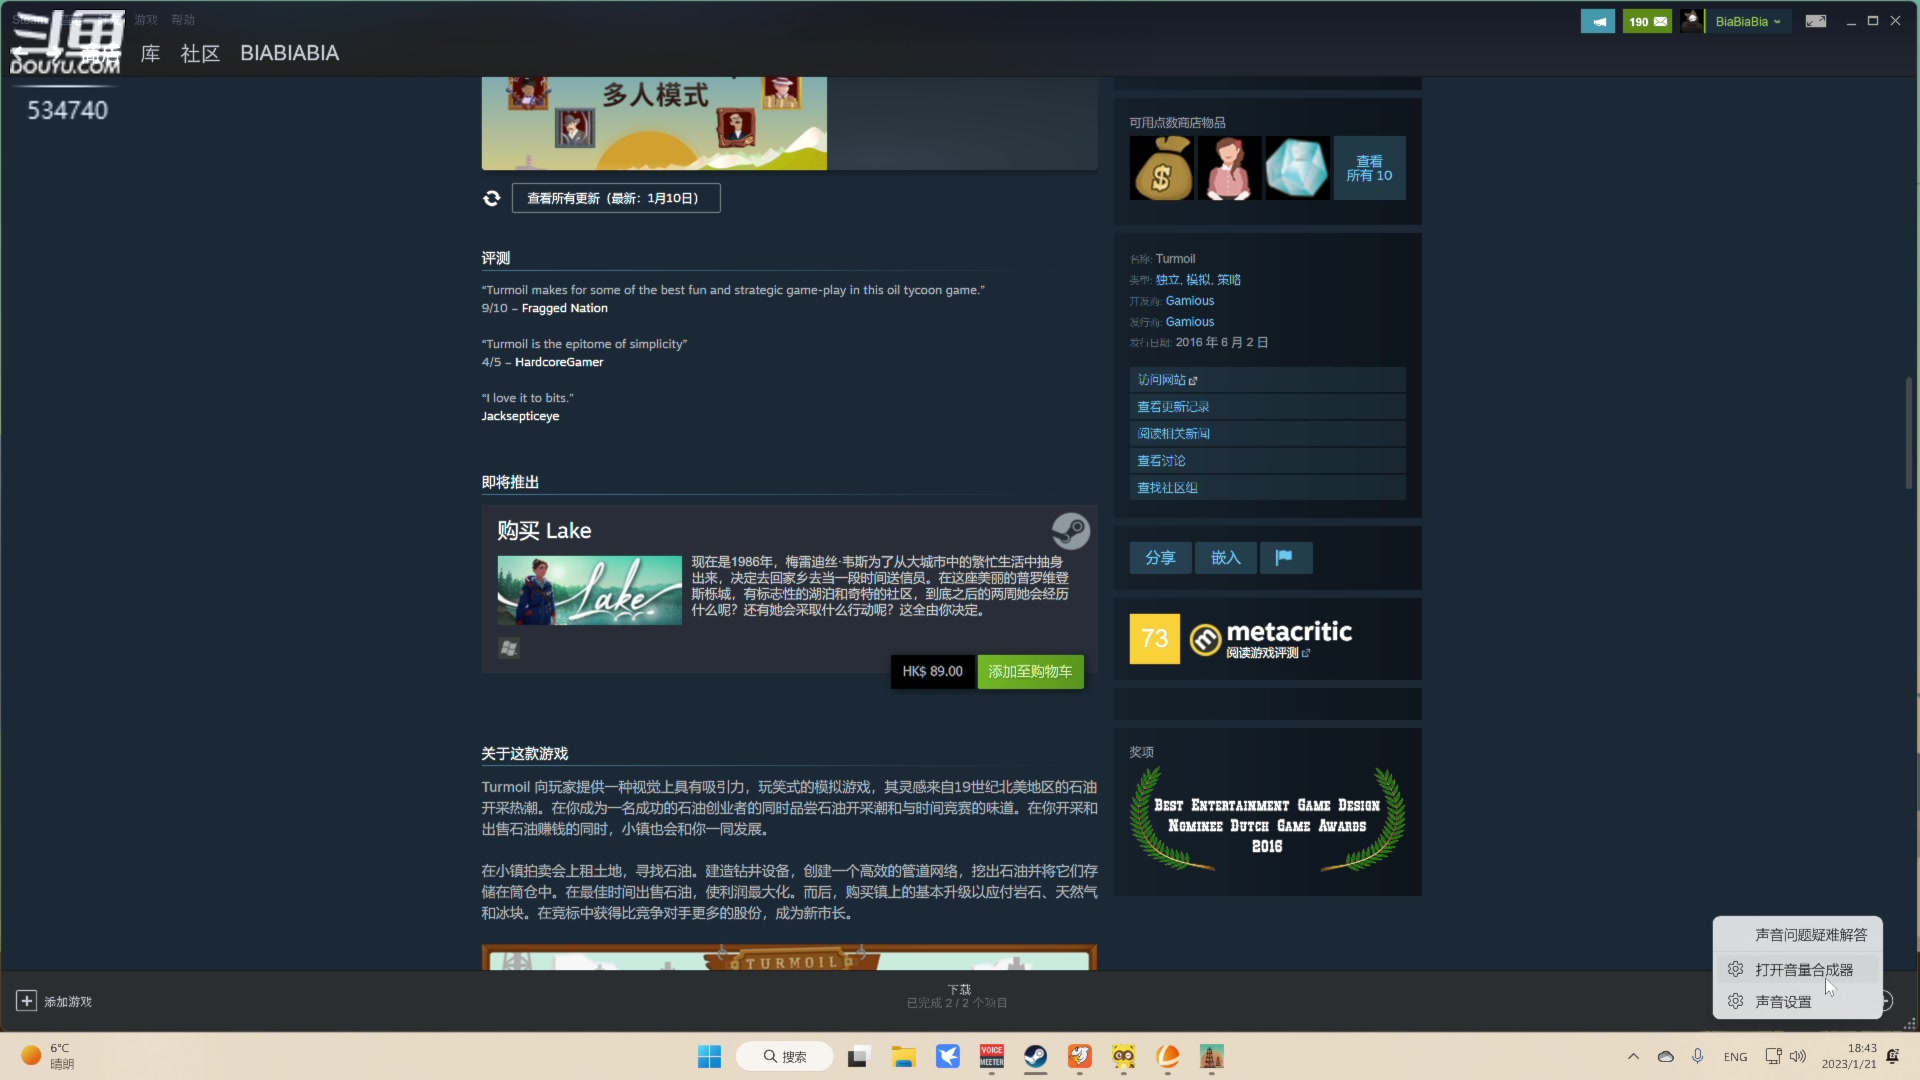Image resolution: width=1920 pixels, height=1080 pixels.
Task: Click the crystal point shop item
Action: pyautogui.click(x=1297, y=168)
